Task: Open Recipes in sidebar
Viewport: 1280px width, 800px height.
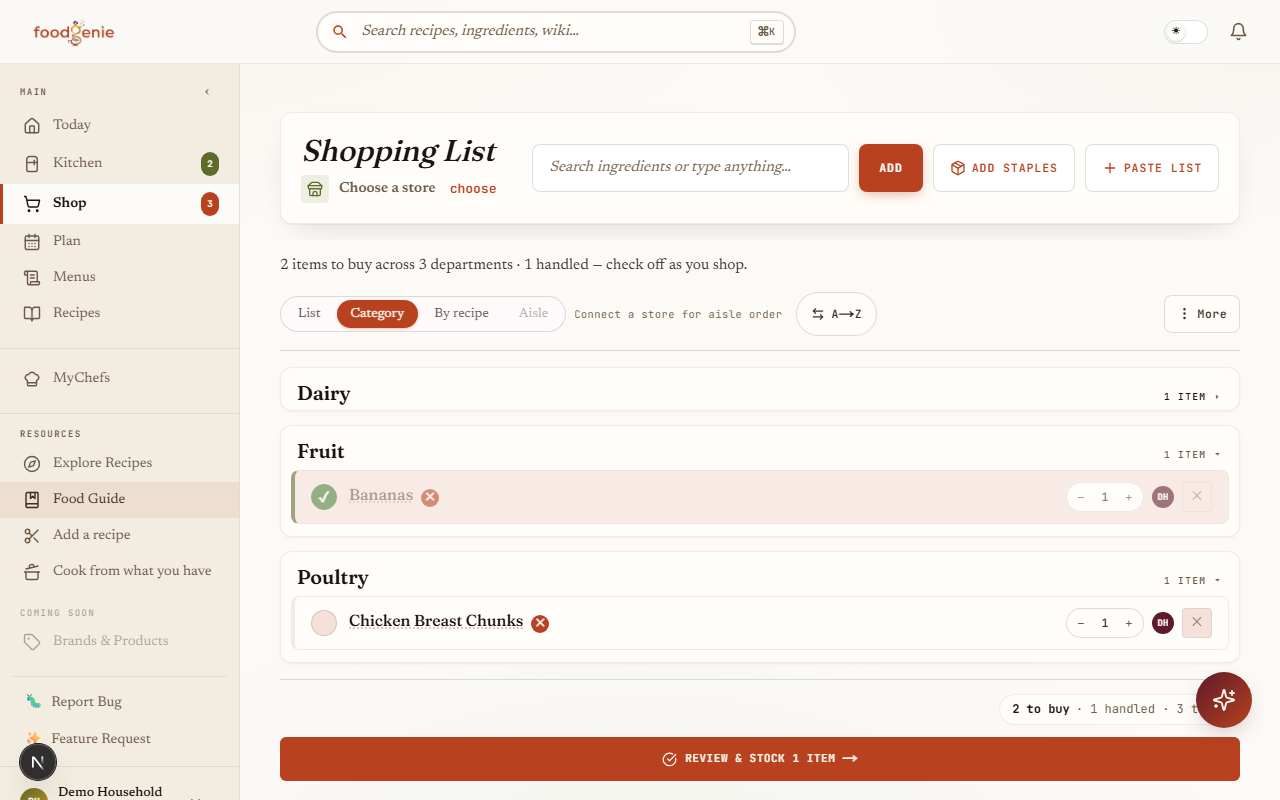Action: click(x=120, y=313)
